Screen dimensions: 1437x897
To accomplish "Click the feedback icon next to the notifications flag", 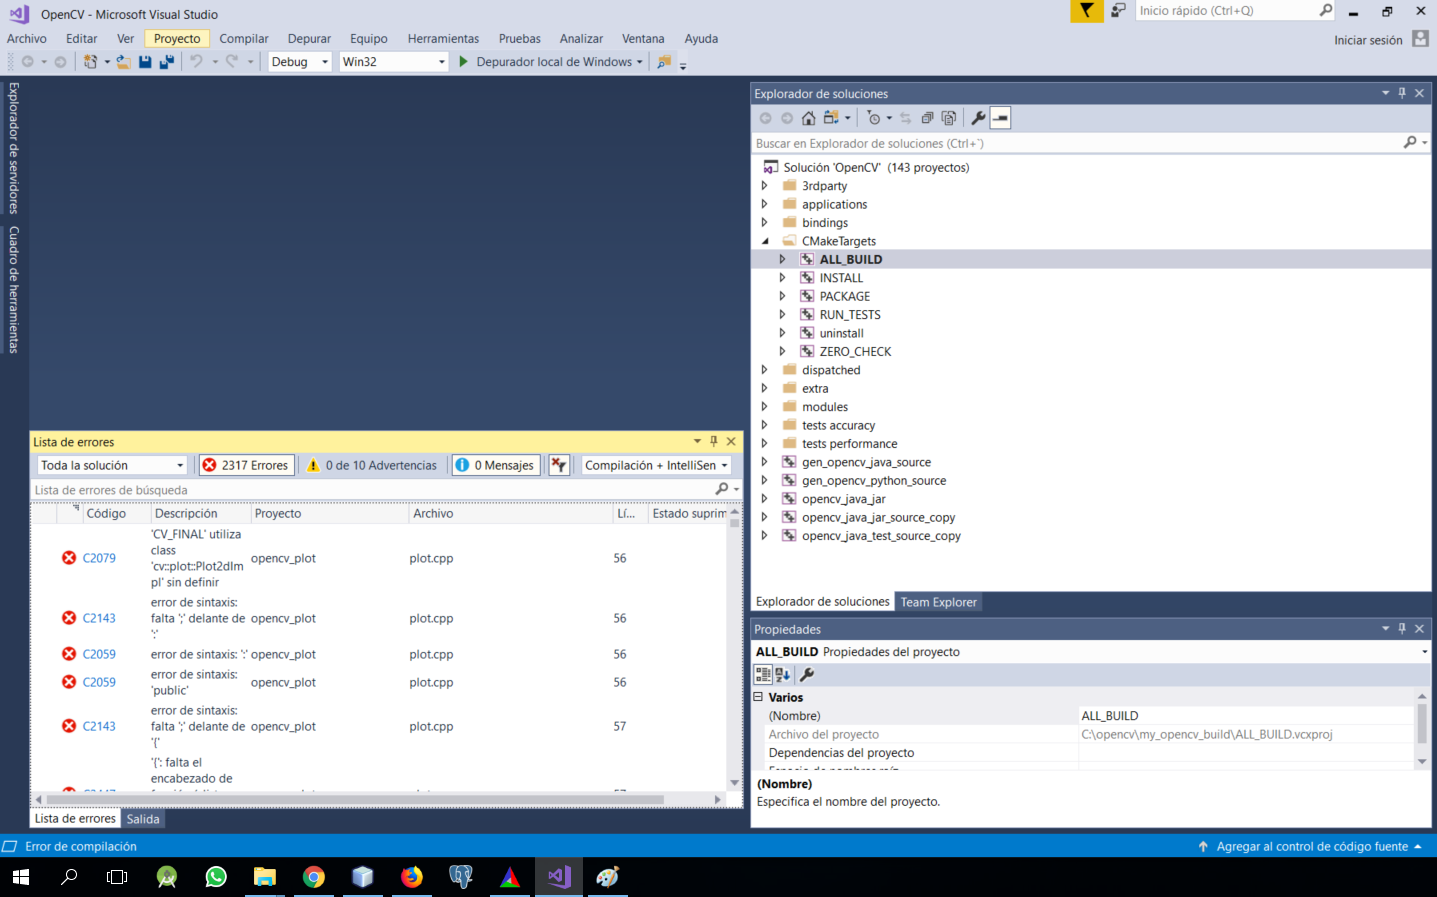I will [x=1118, y=11].
